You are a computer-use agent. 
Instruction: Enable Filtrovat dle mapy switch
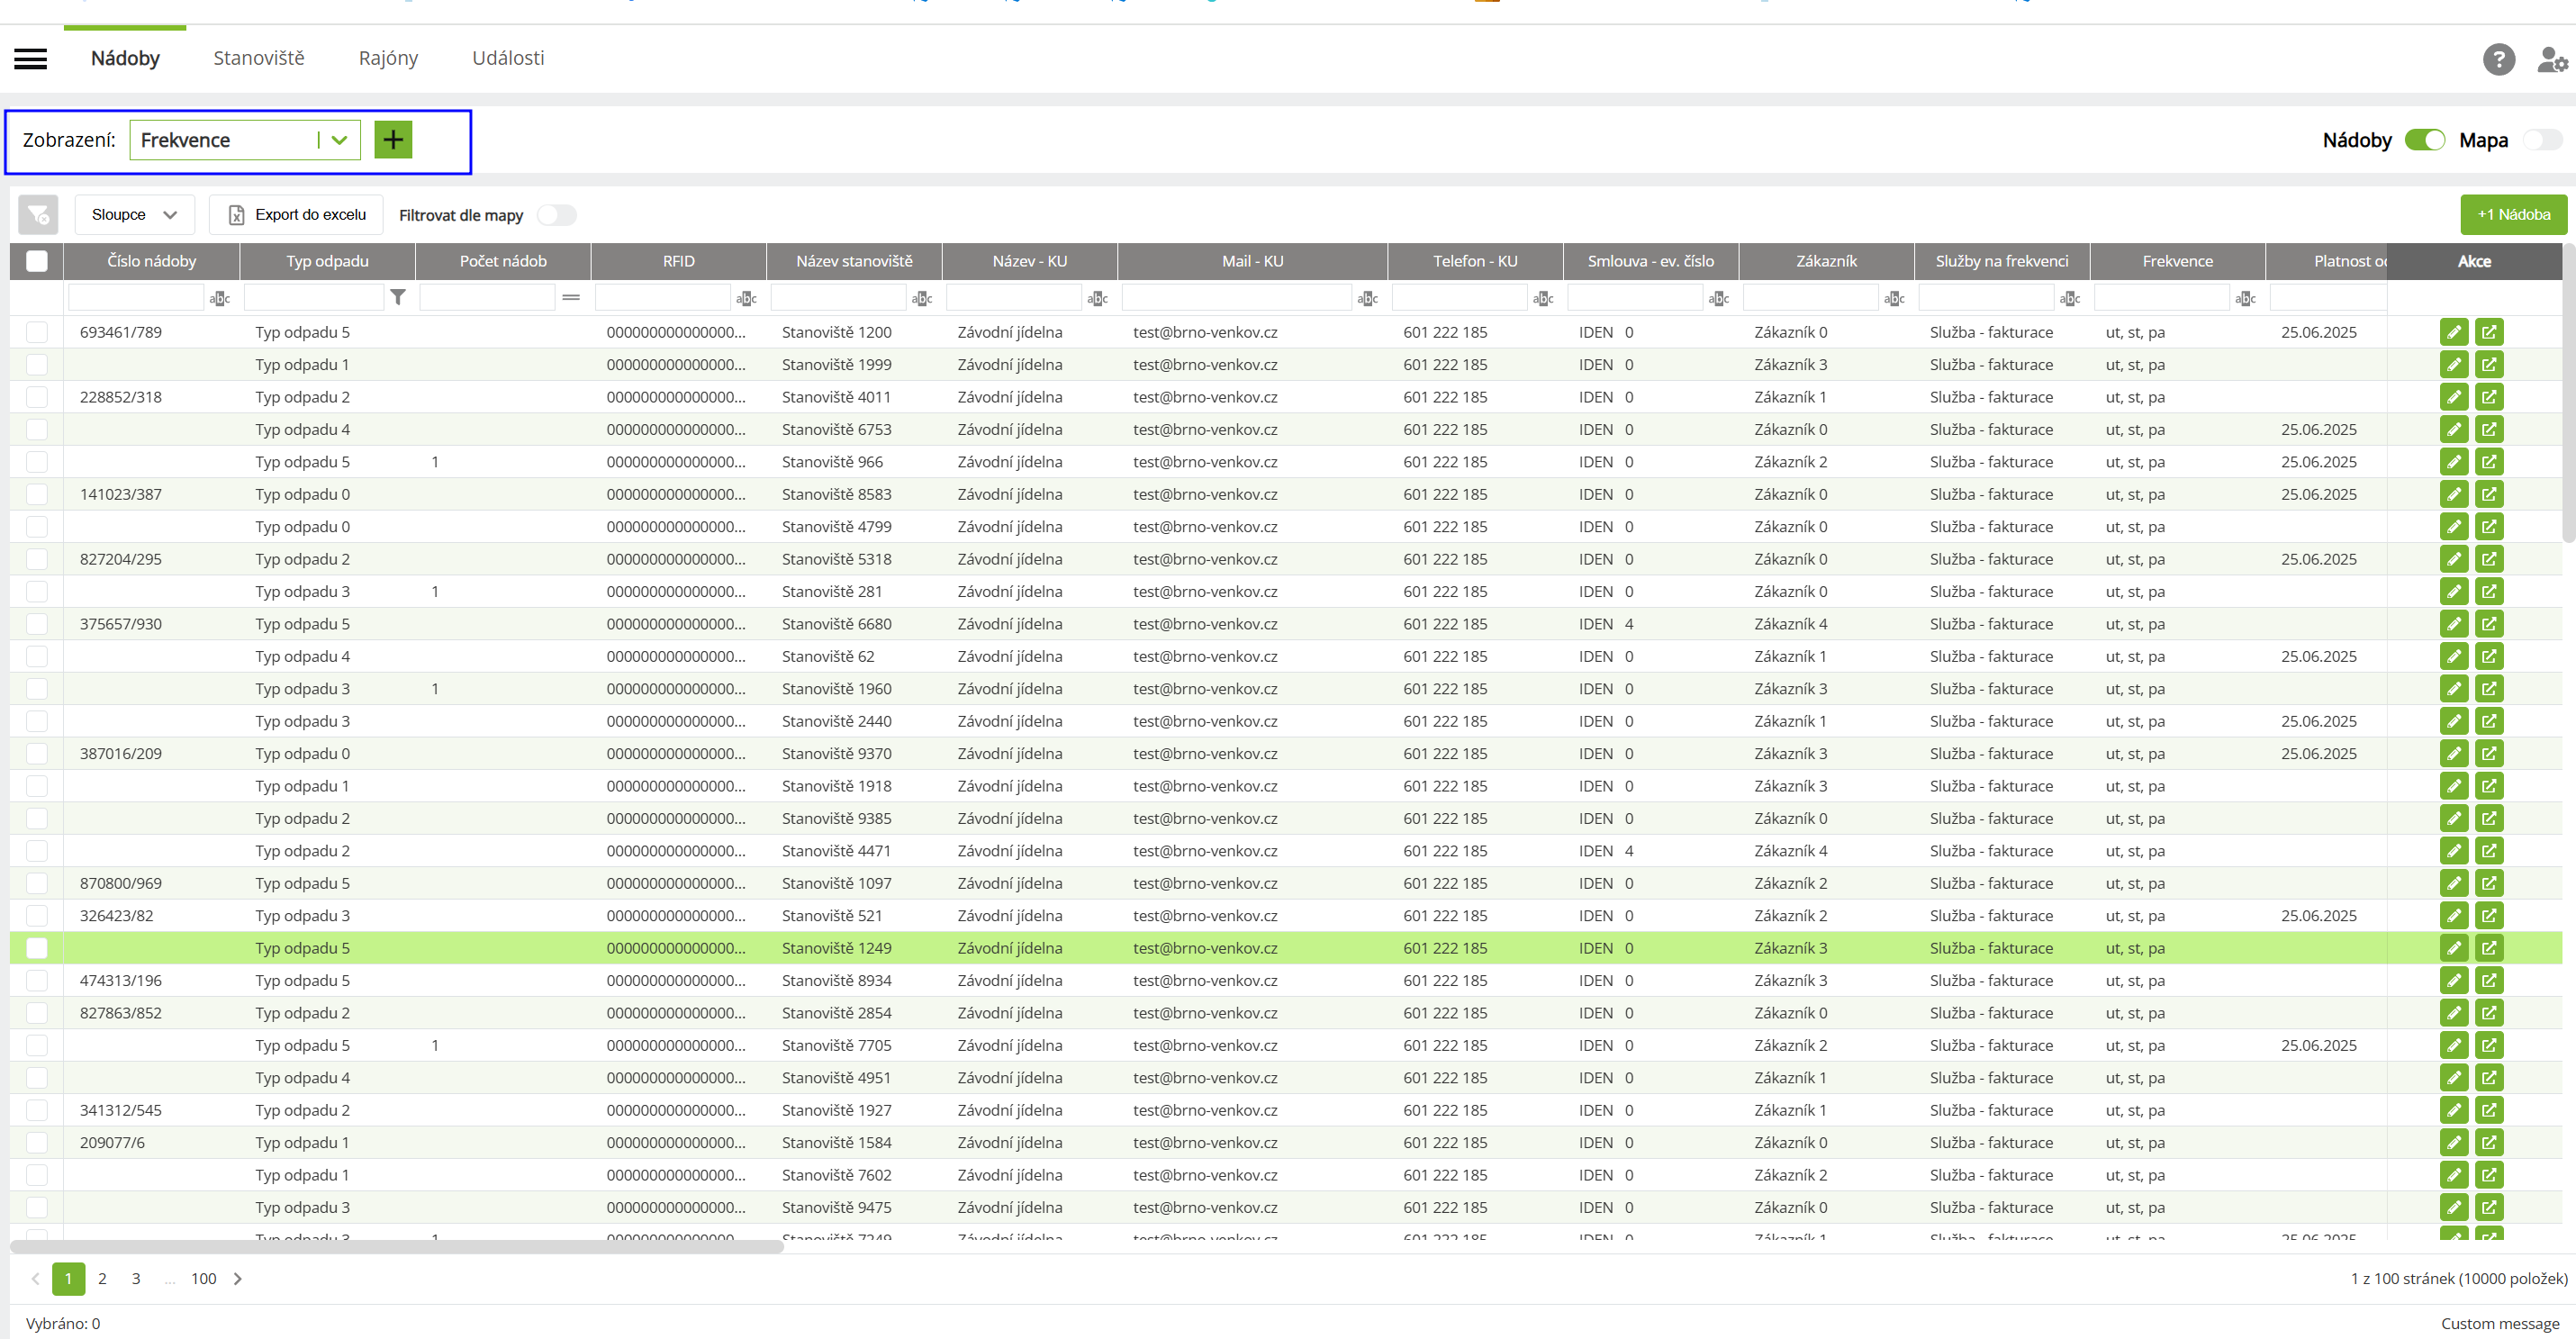coord(556,215)
